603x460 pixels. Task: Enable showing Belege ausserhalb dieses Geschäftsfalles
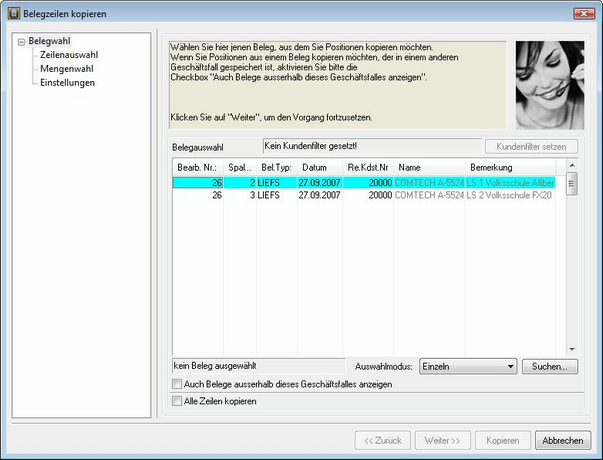[178, 384]
